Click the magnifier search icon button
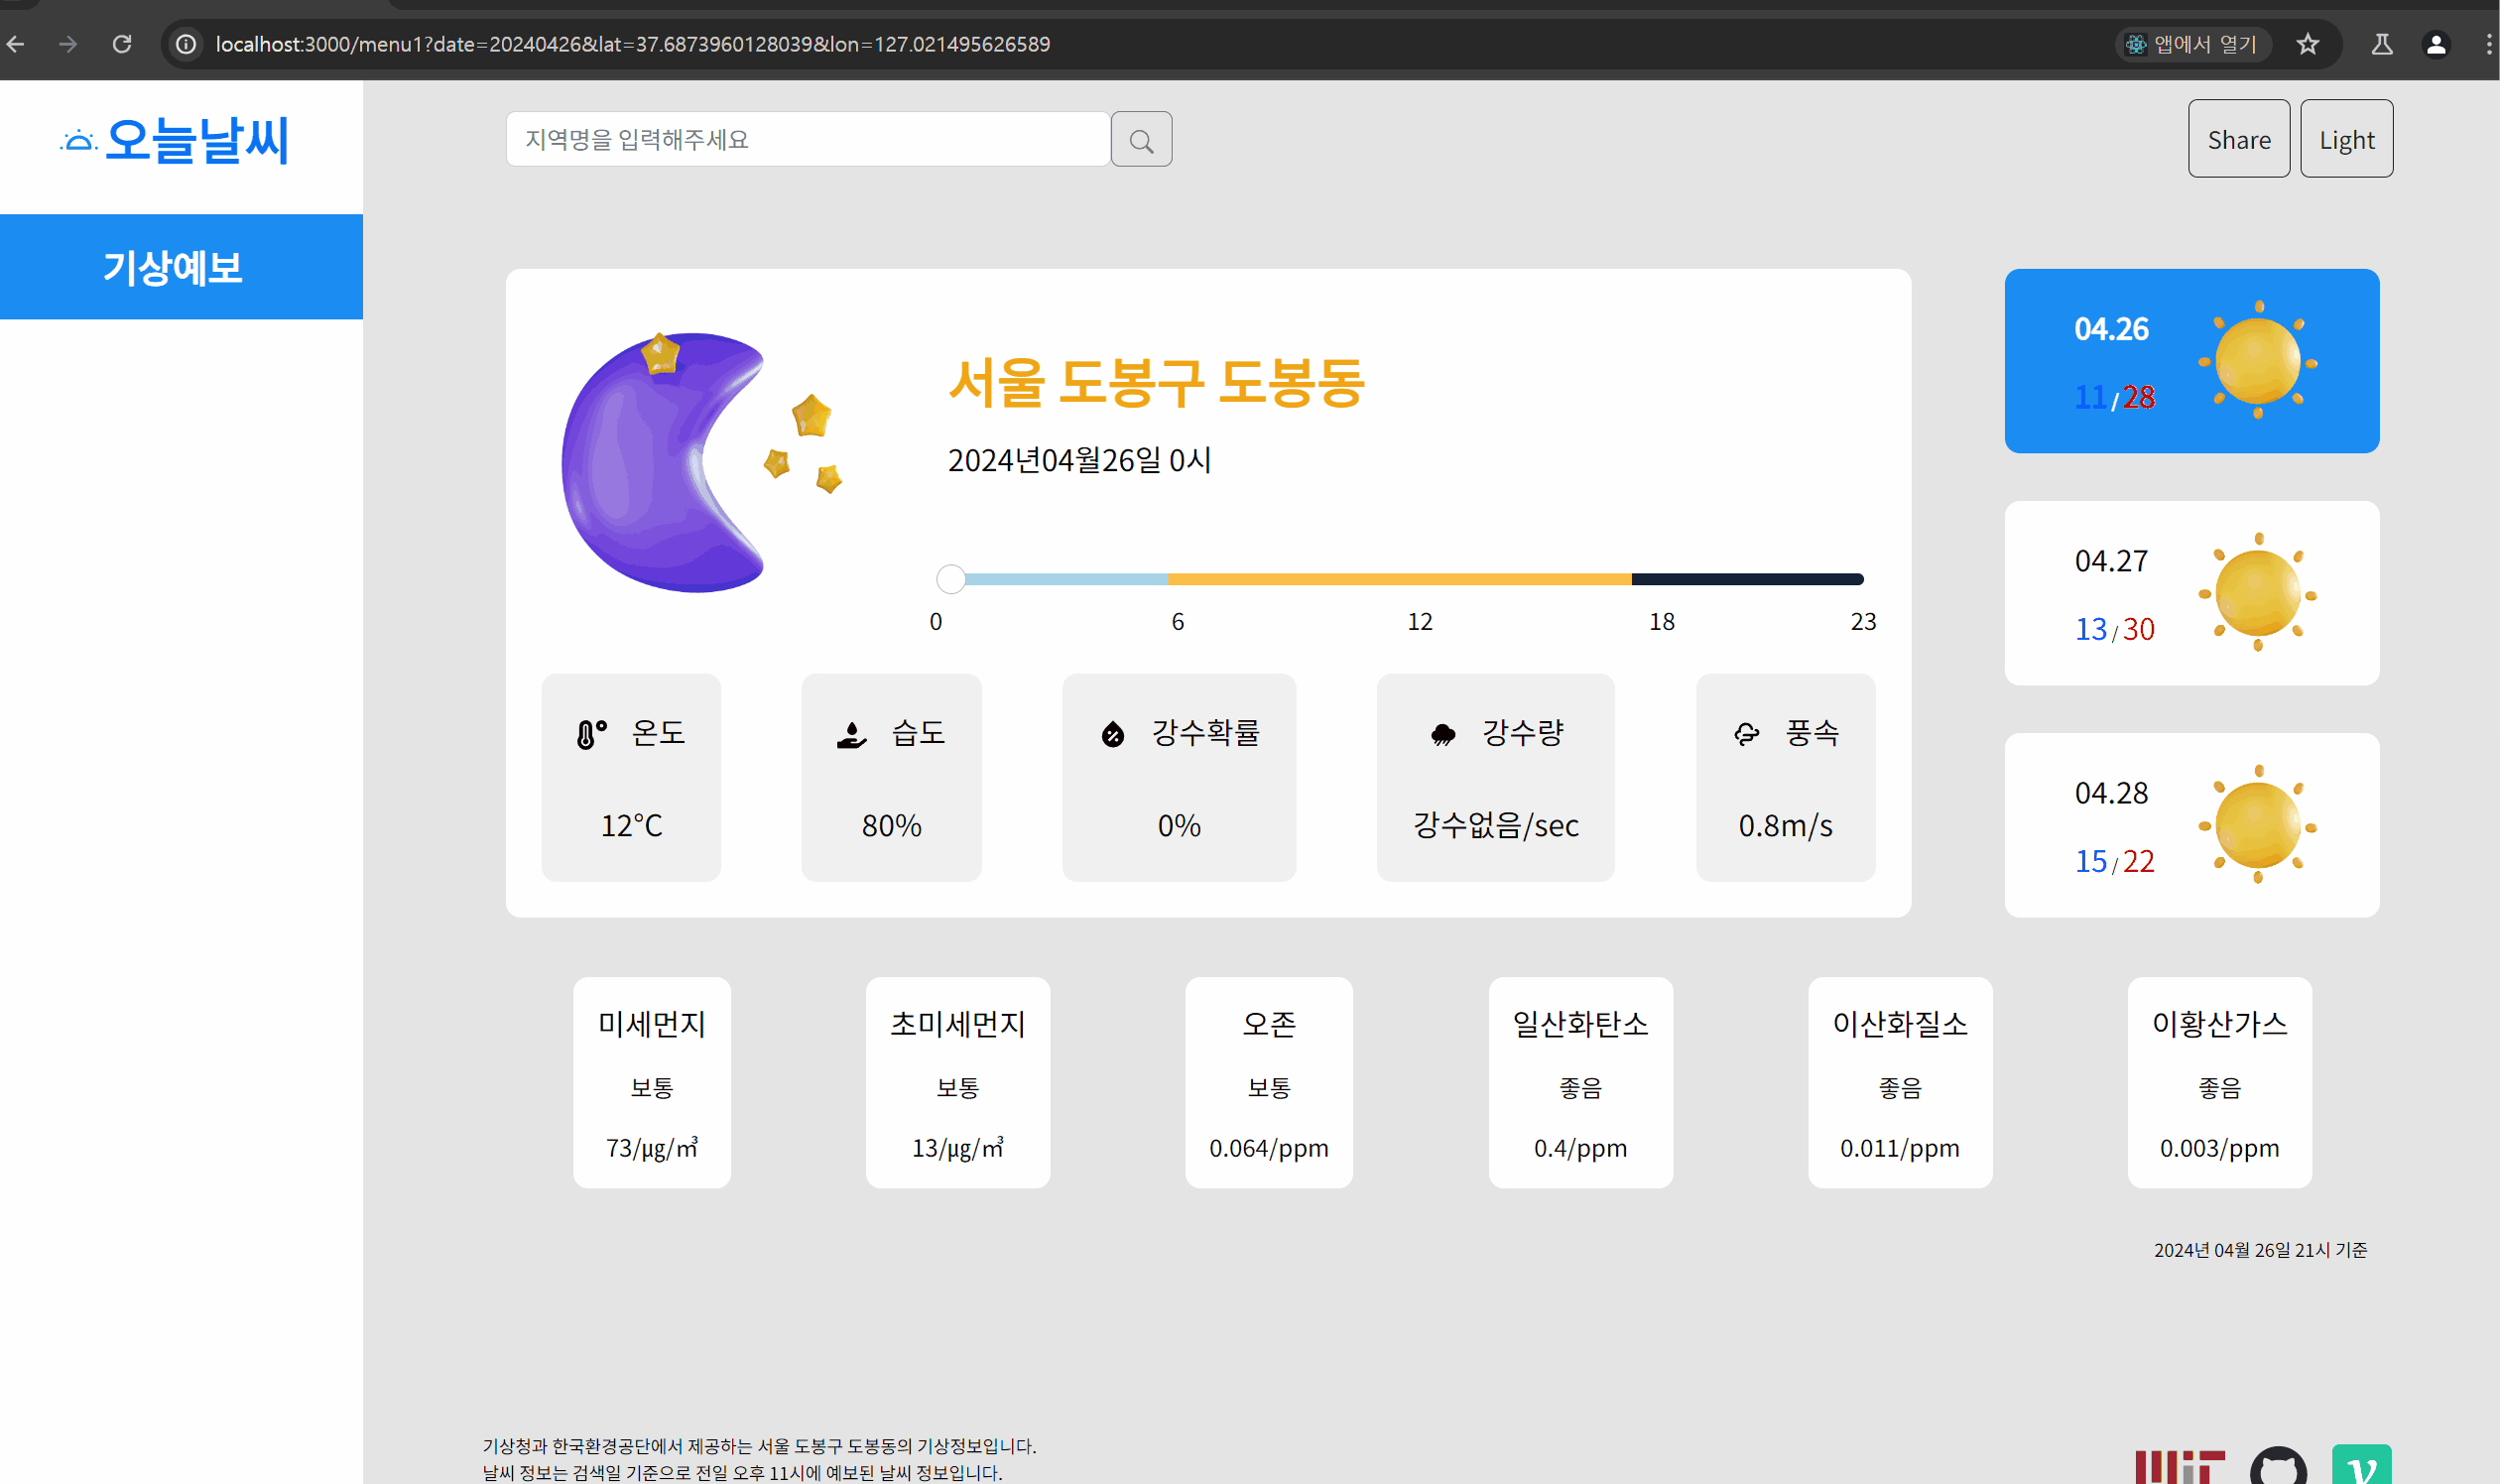 coord(1141,140)
